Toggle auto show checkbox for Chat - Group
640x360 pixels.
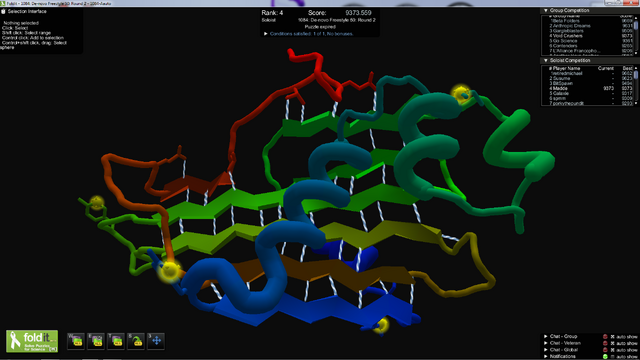pyautogui.click(x=612, y=337)
